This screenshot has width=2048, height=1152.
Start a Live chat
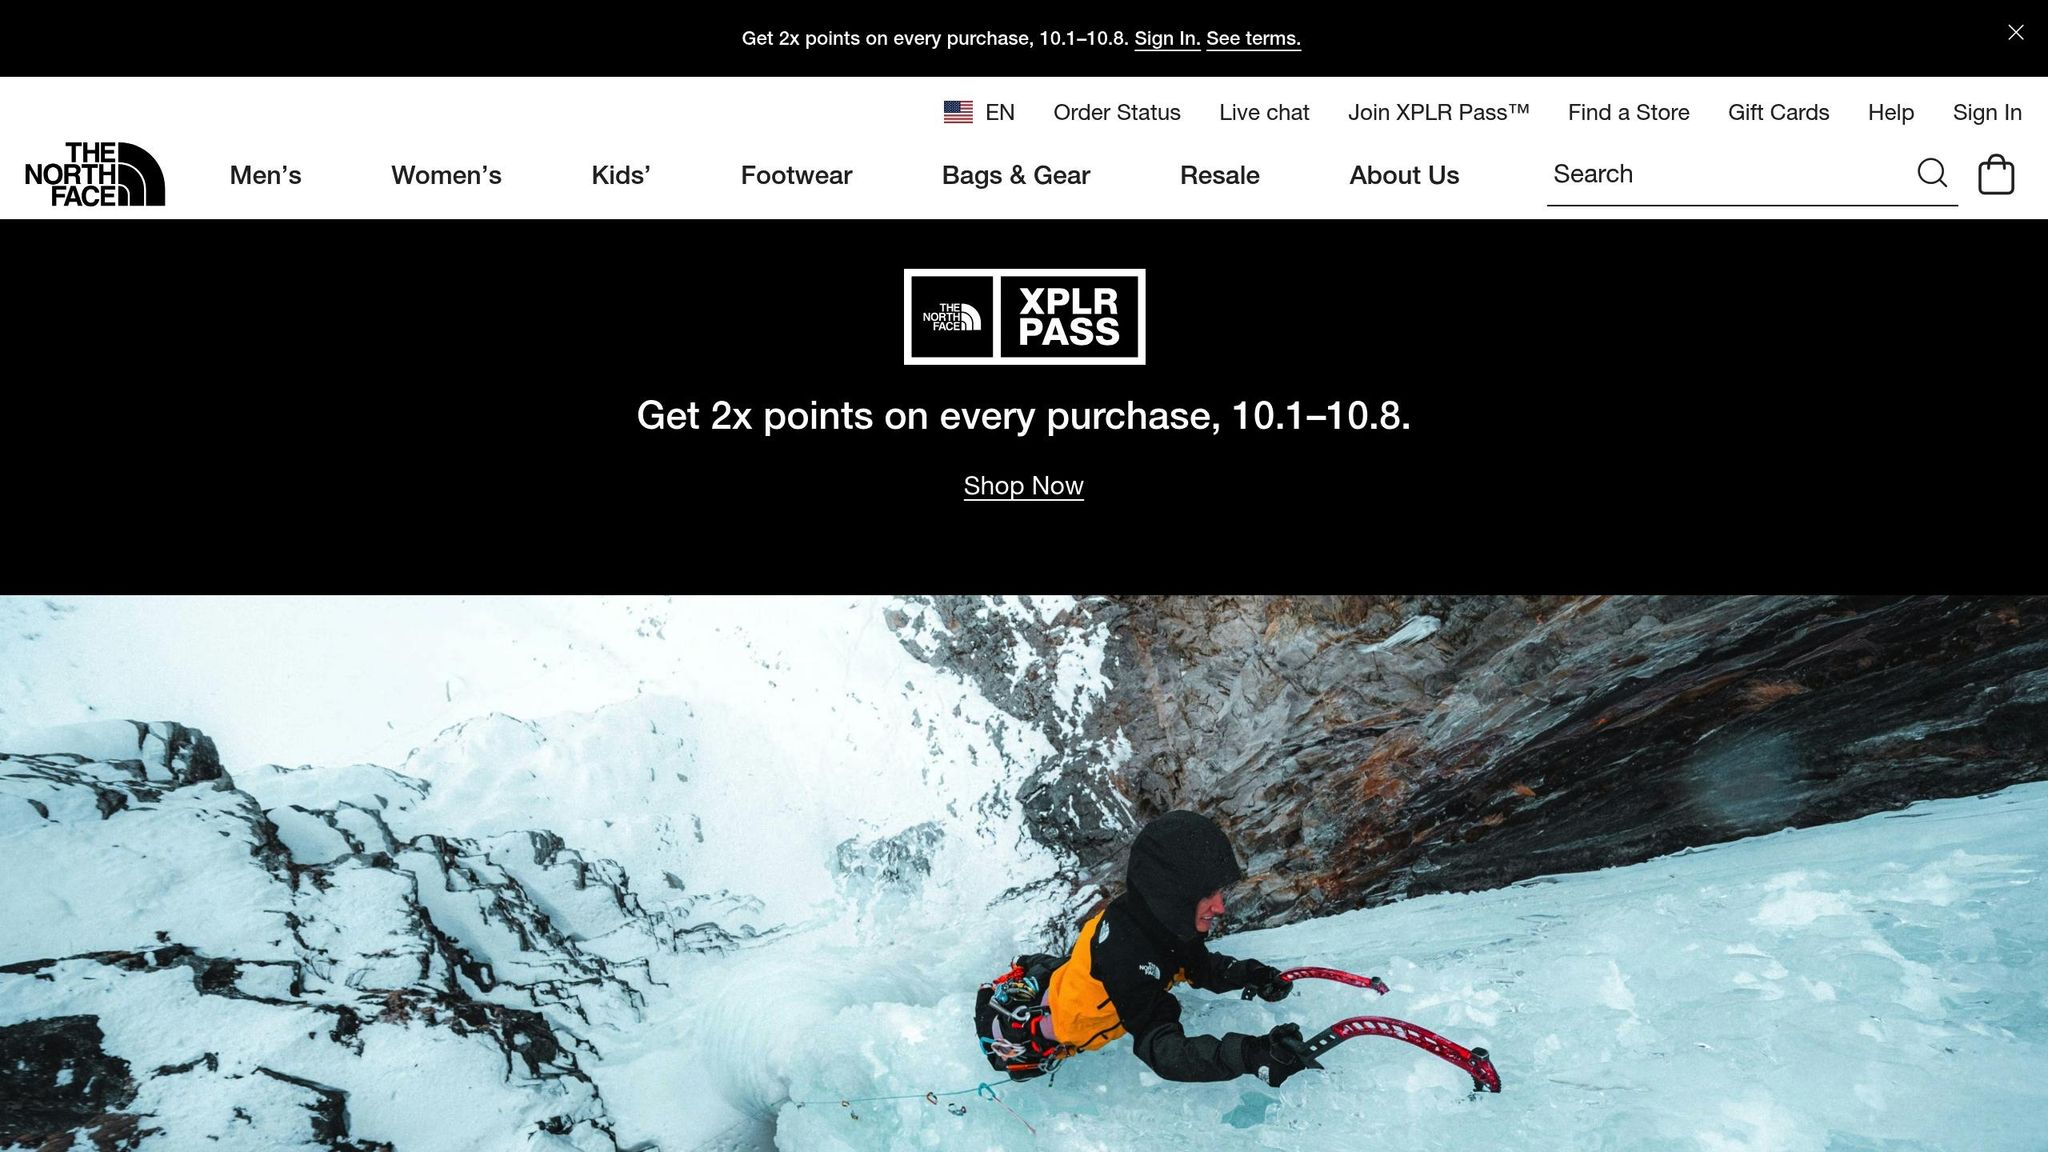coord(1264,112)
